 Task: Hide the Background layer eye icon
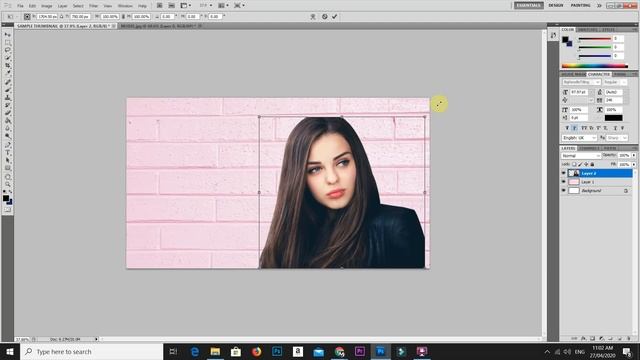pos(564,191)
